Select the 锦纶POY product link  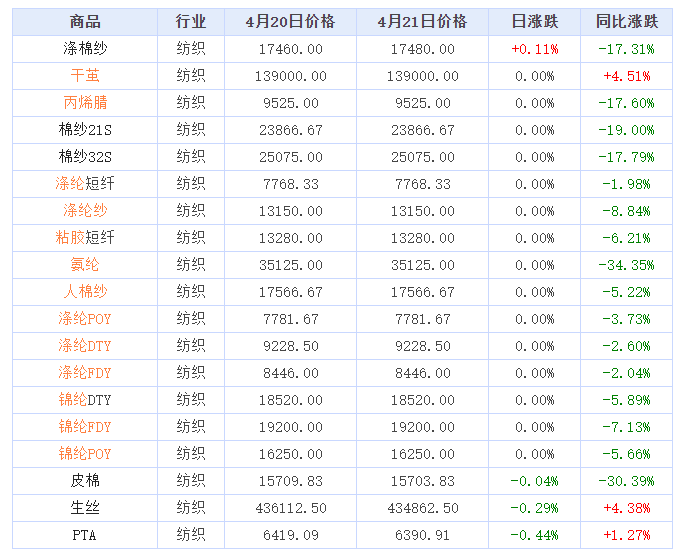pos(85,454)
